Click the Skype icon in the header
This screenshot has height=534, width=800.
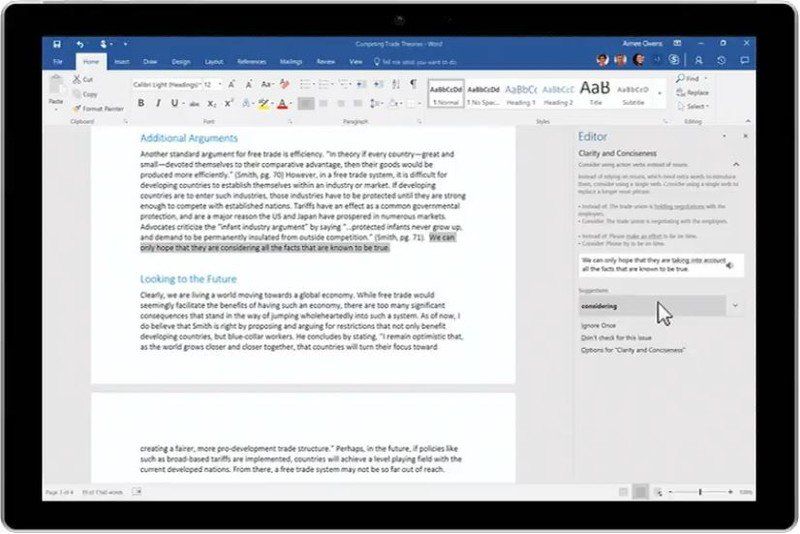(674, 60)
